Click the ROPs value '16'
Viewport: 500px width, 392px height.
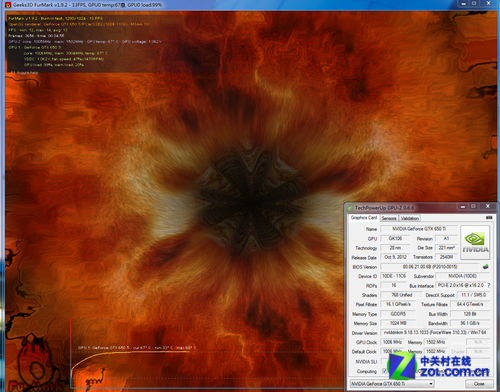394,285
